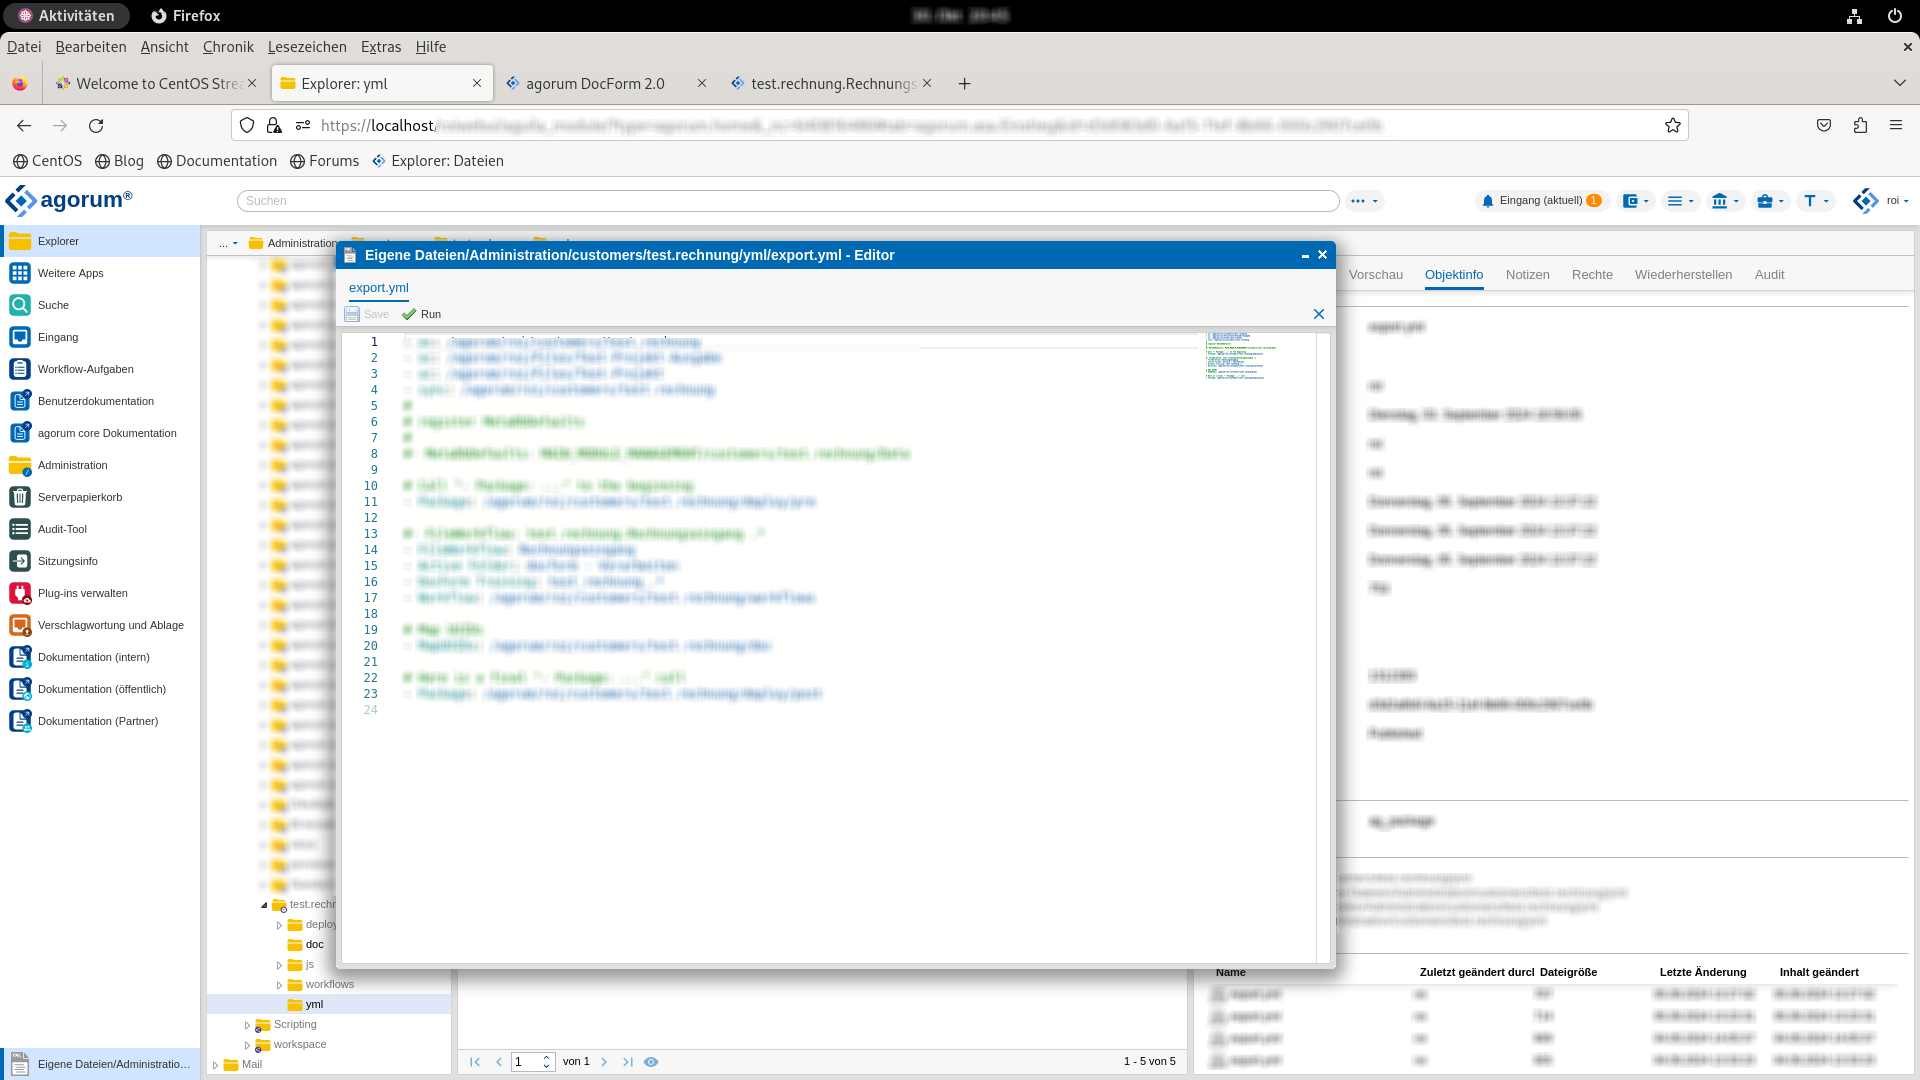
Task: Reload the page in Firefox
Action: tap(96, 126)
